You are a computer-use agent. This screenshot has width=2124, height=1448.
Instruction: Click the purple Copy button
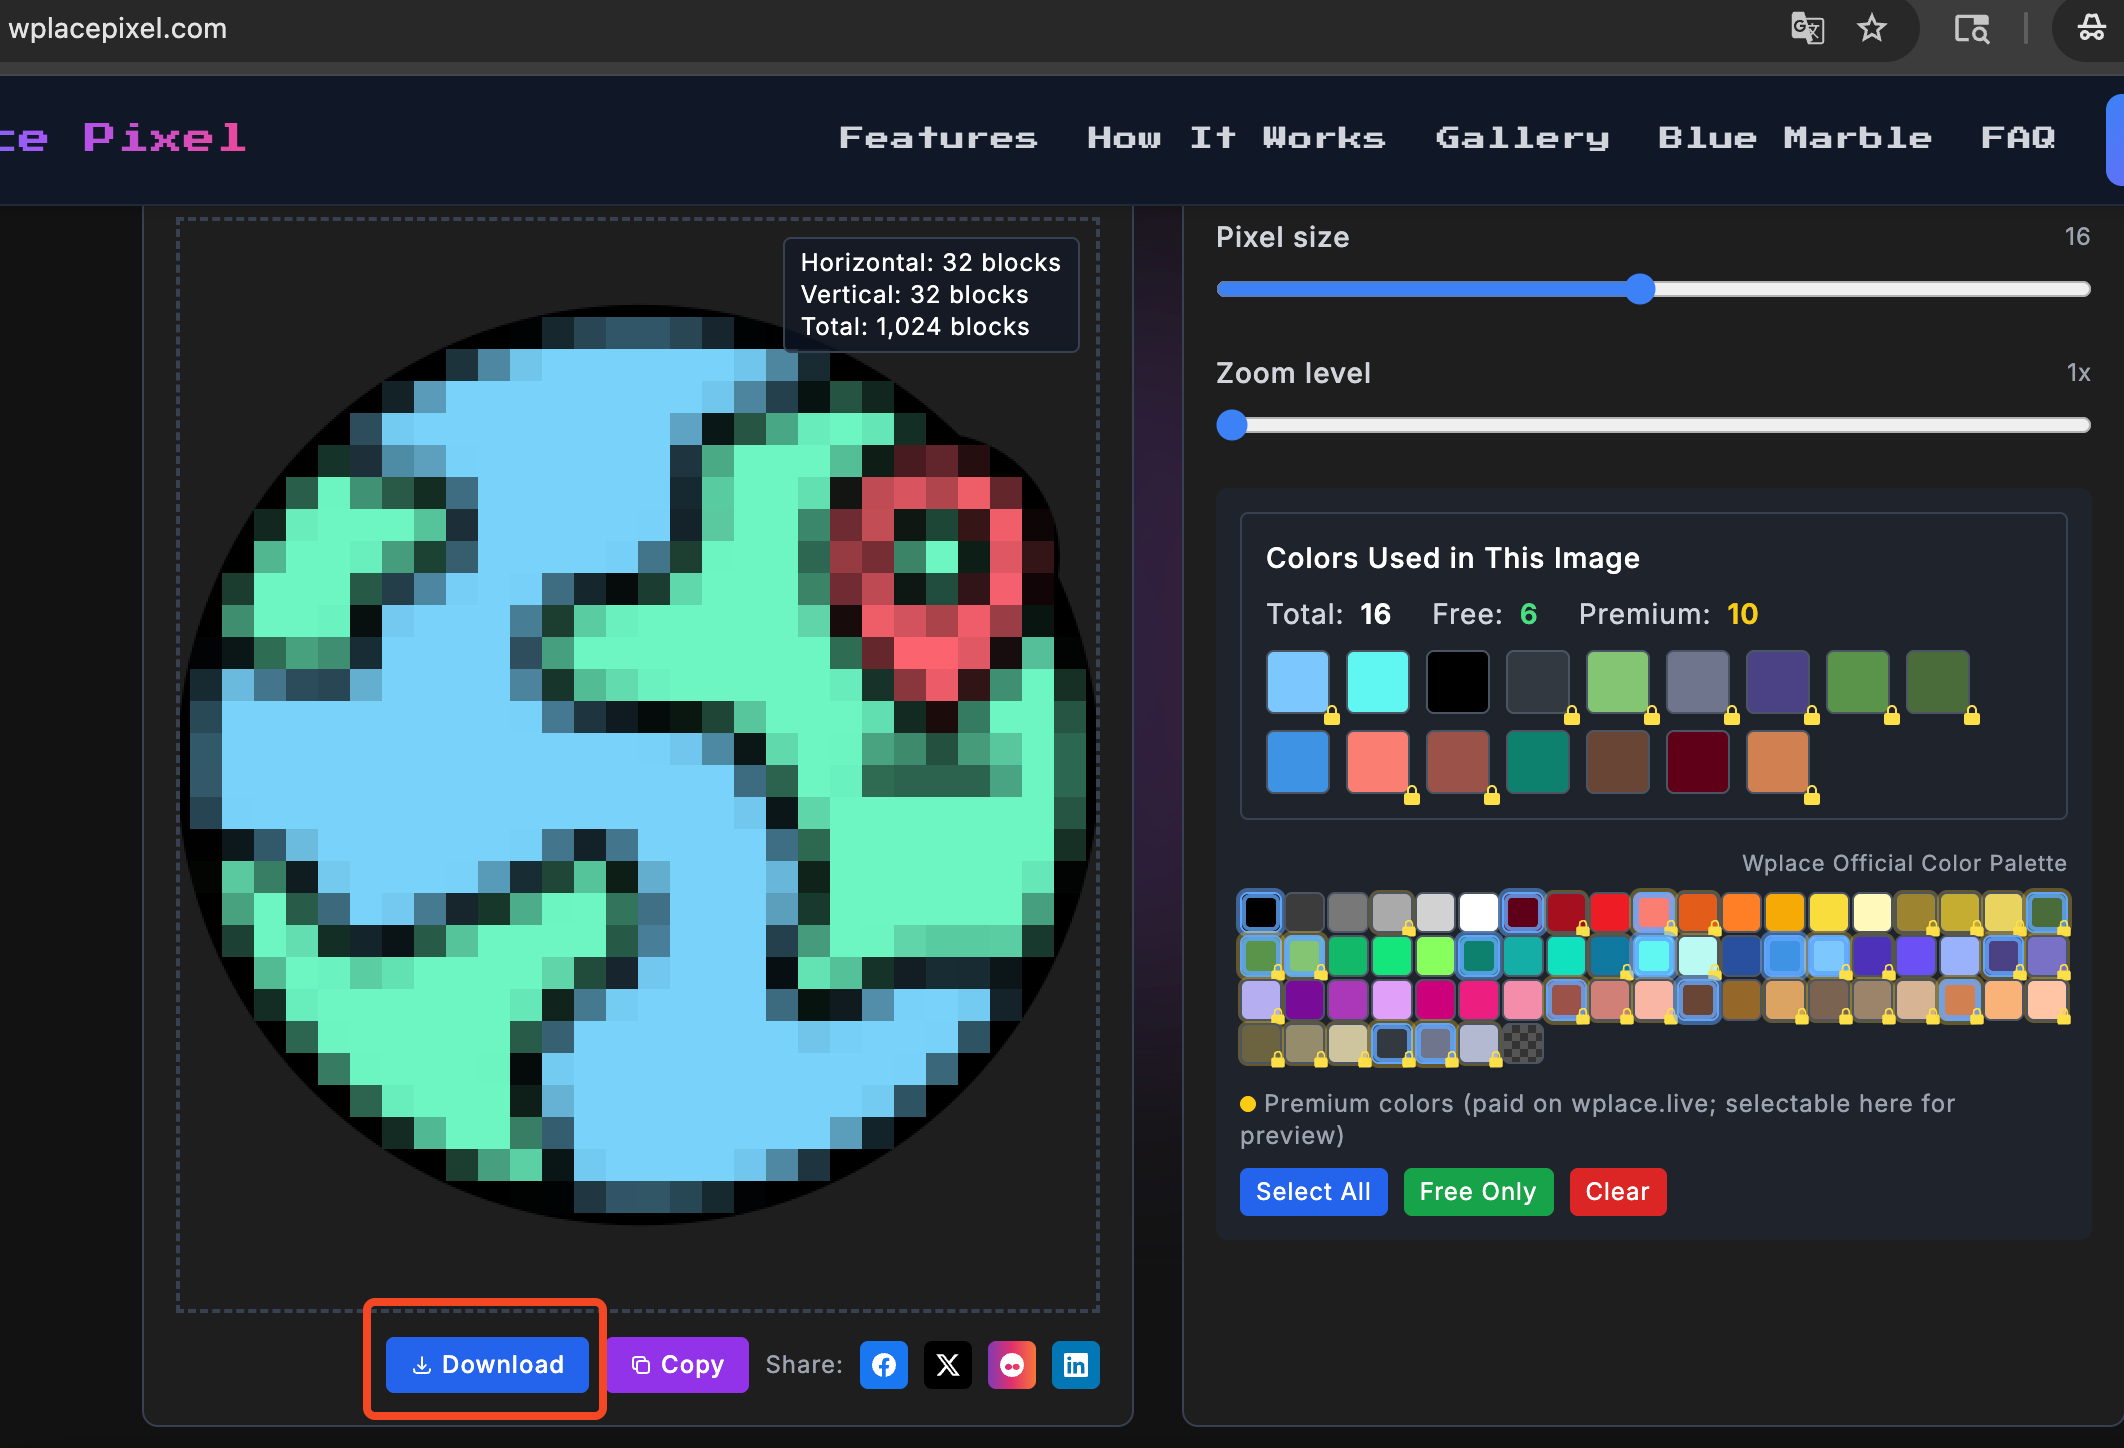click(x=677, y=1365)
